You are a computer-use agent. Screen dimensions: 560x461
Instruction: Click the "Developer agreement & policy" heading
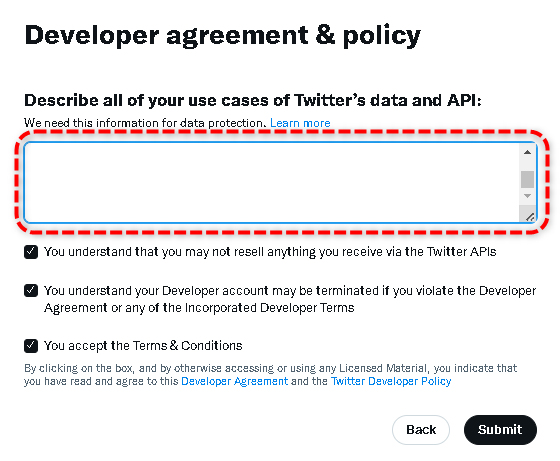(x=223, y=36)
